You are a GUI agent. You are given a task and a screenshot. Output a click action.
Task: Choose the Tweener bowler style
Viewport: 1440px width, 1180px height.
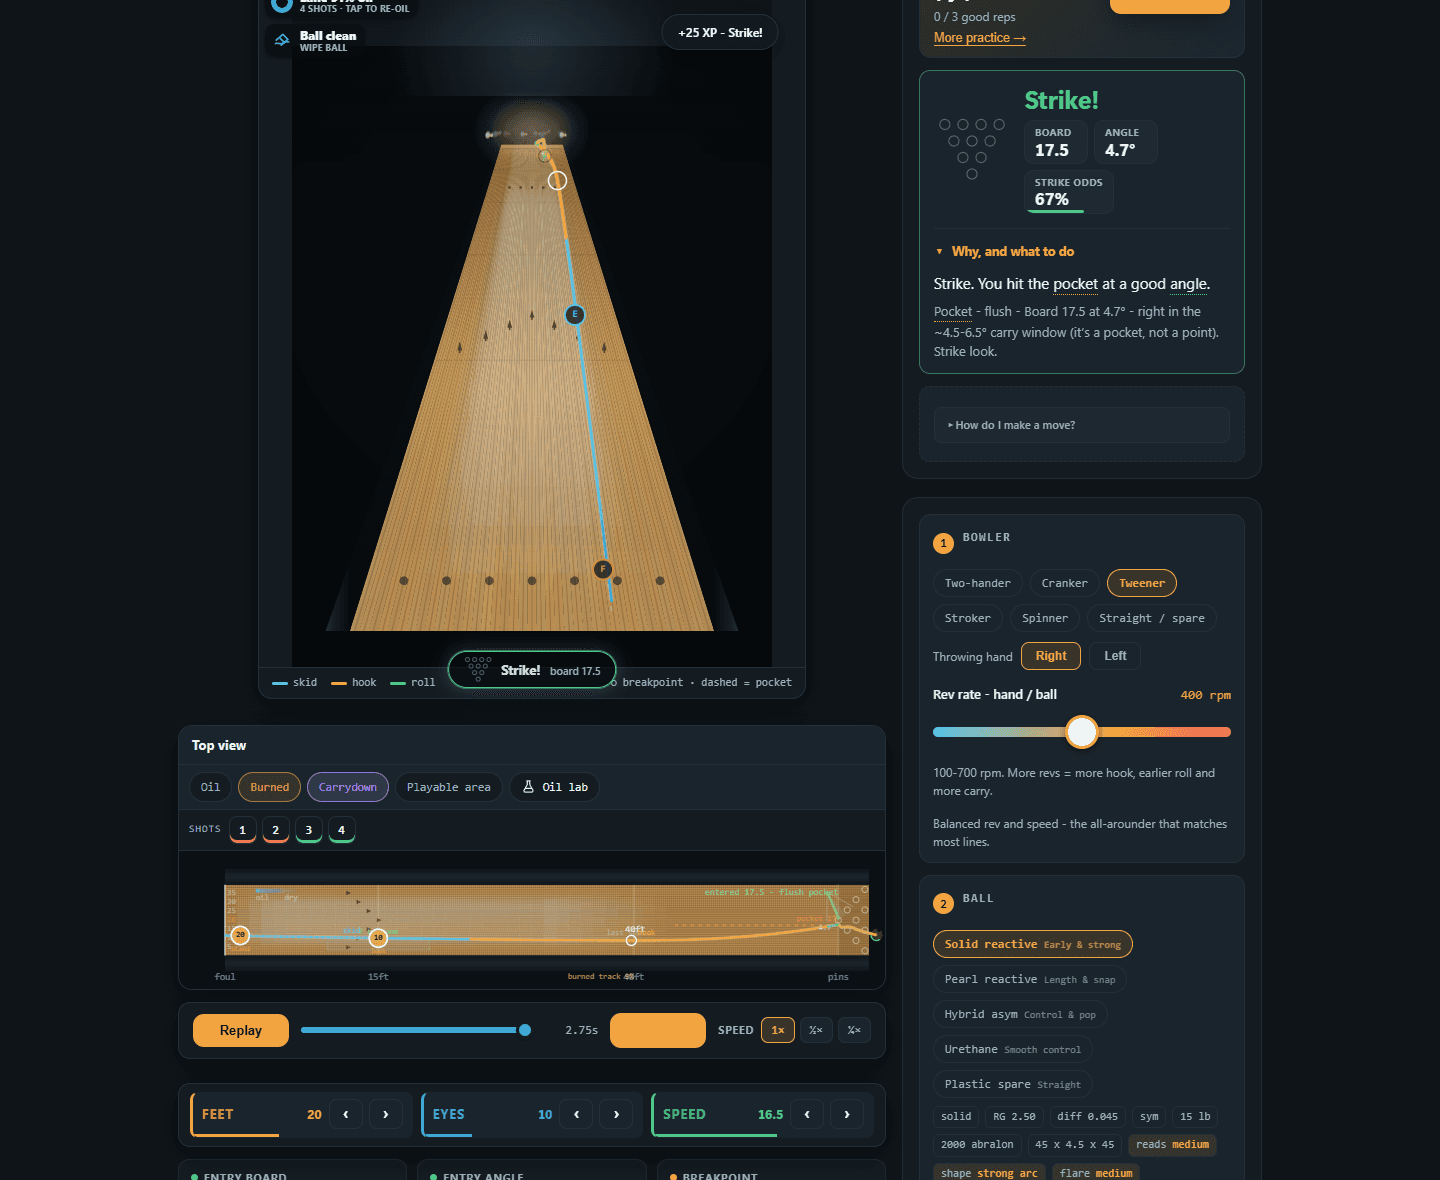click(x=1142, y=583)
